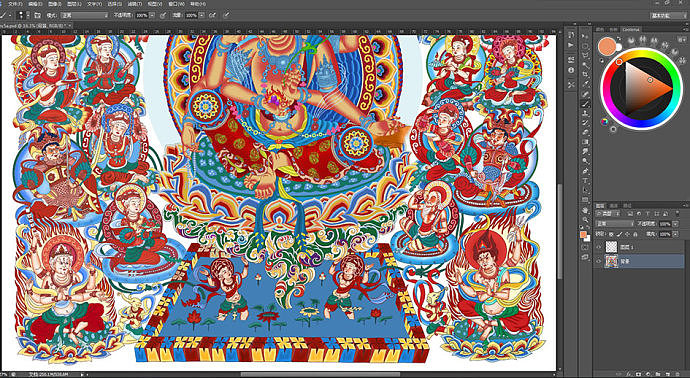Screen dimensions: 690x378
Task: Select the Eyedropper tool
Action: pyautogui.click(x=585, y=84)
